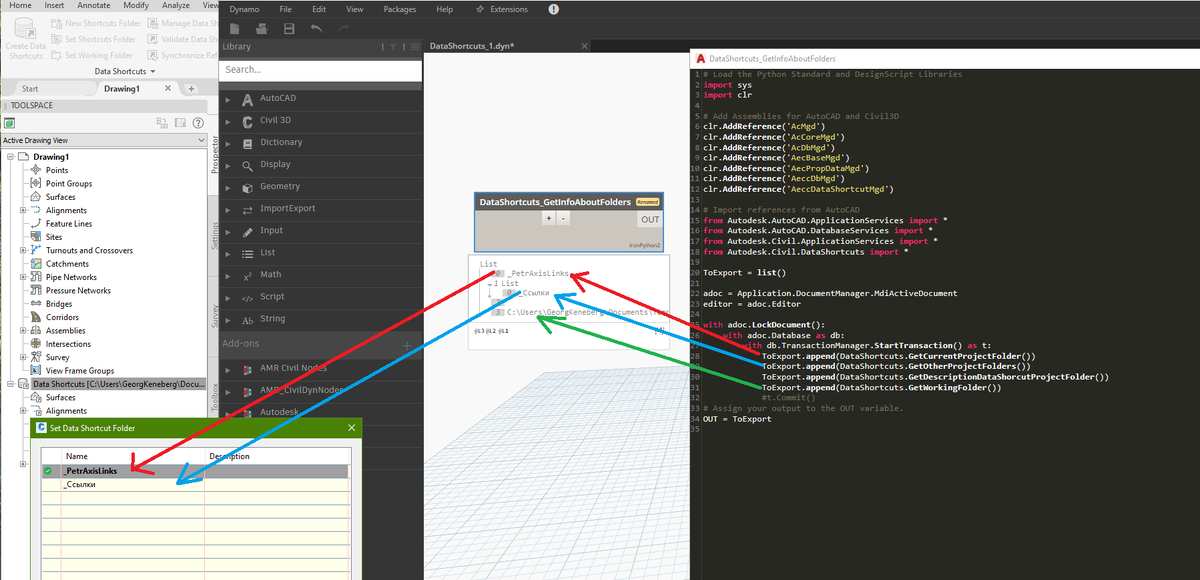This screenshot has width=1200, height=580.
Task: Expand the Turnouts and Crossovers node
Action: click(x=23, y=251)
